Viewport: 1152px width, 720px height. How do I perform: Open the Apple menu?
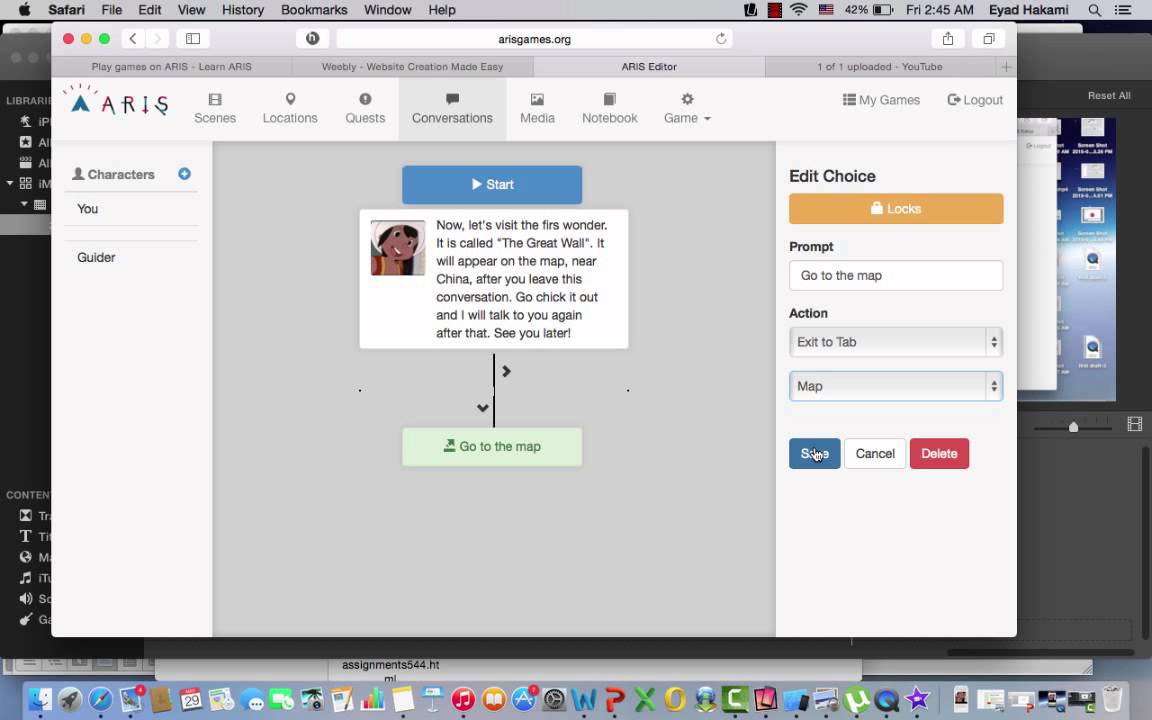24,10
